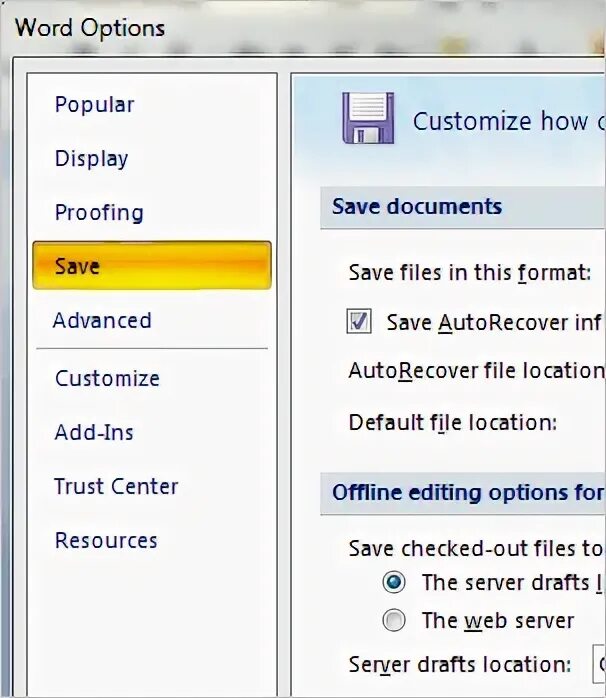Click the Save checked-out files to label
606x698 pixels.
click(x=476, y=548)
